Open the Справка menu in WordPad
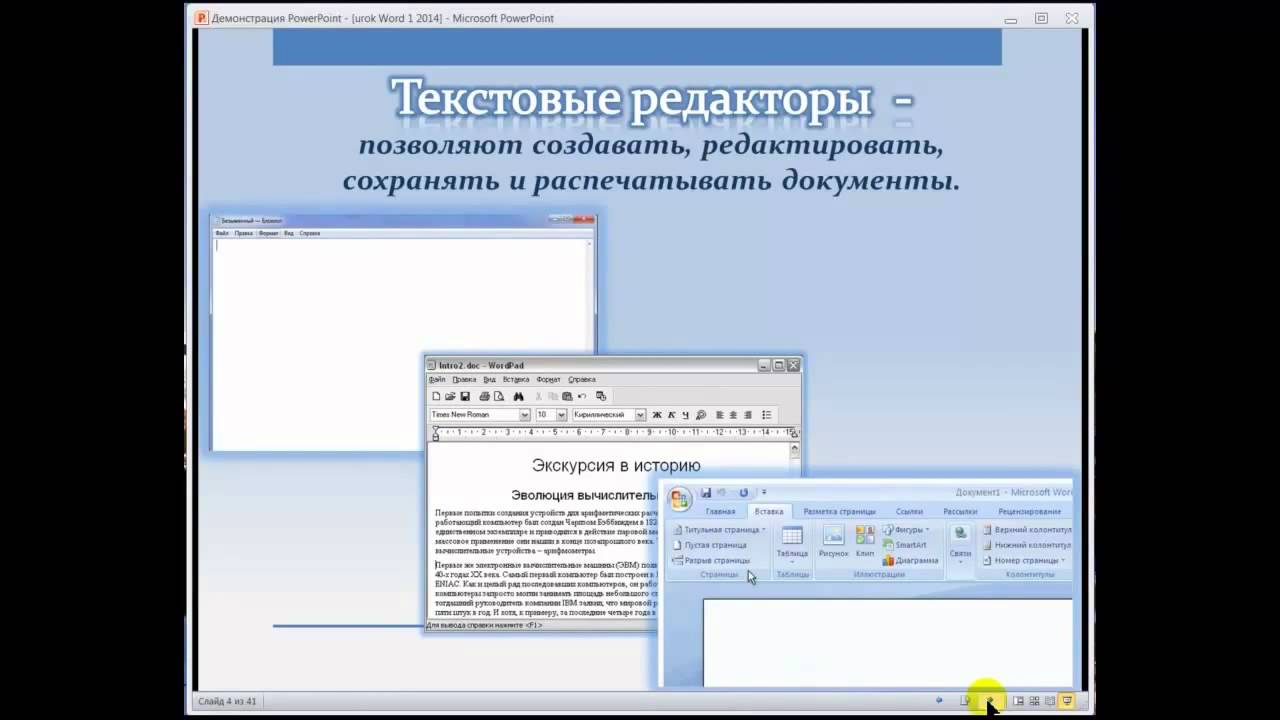The height and width of the screenshot is (720, 1280). [582, 380]
